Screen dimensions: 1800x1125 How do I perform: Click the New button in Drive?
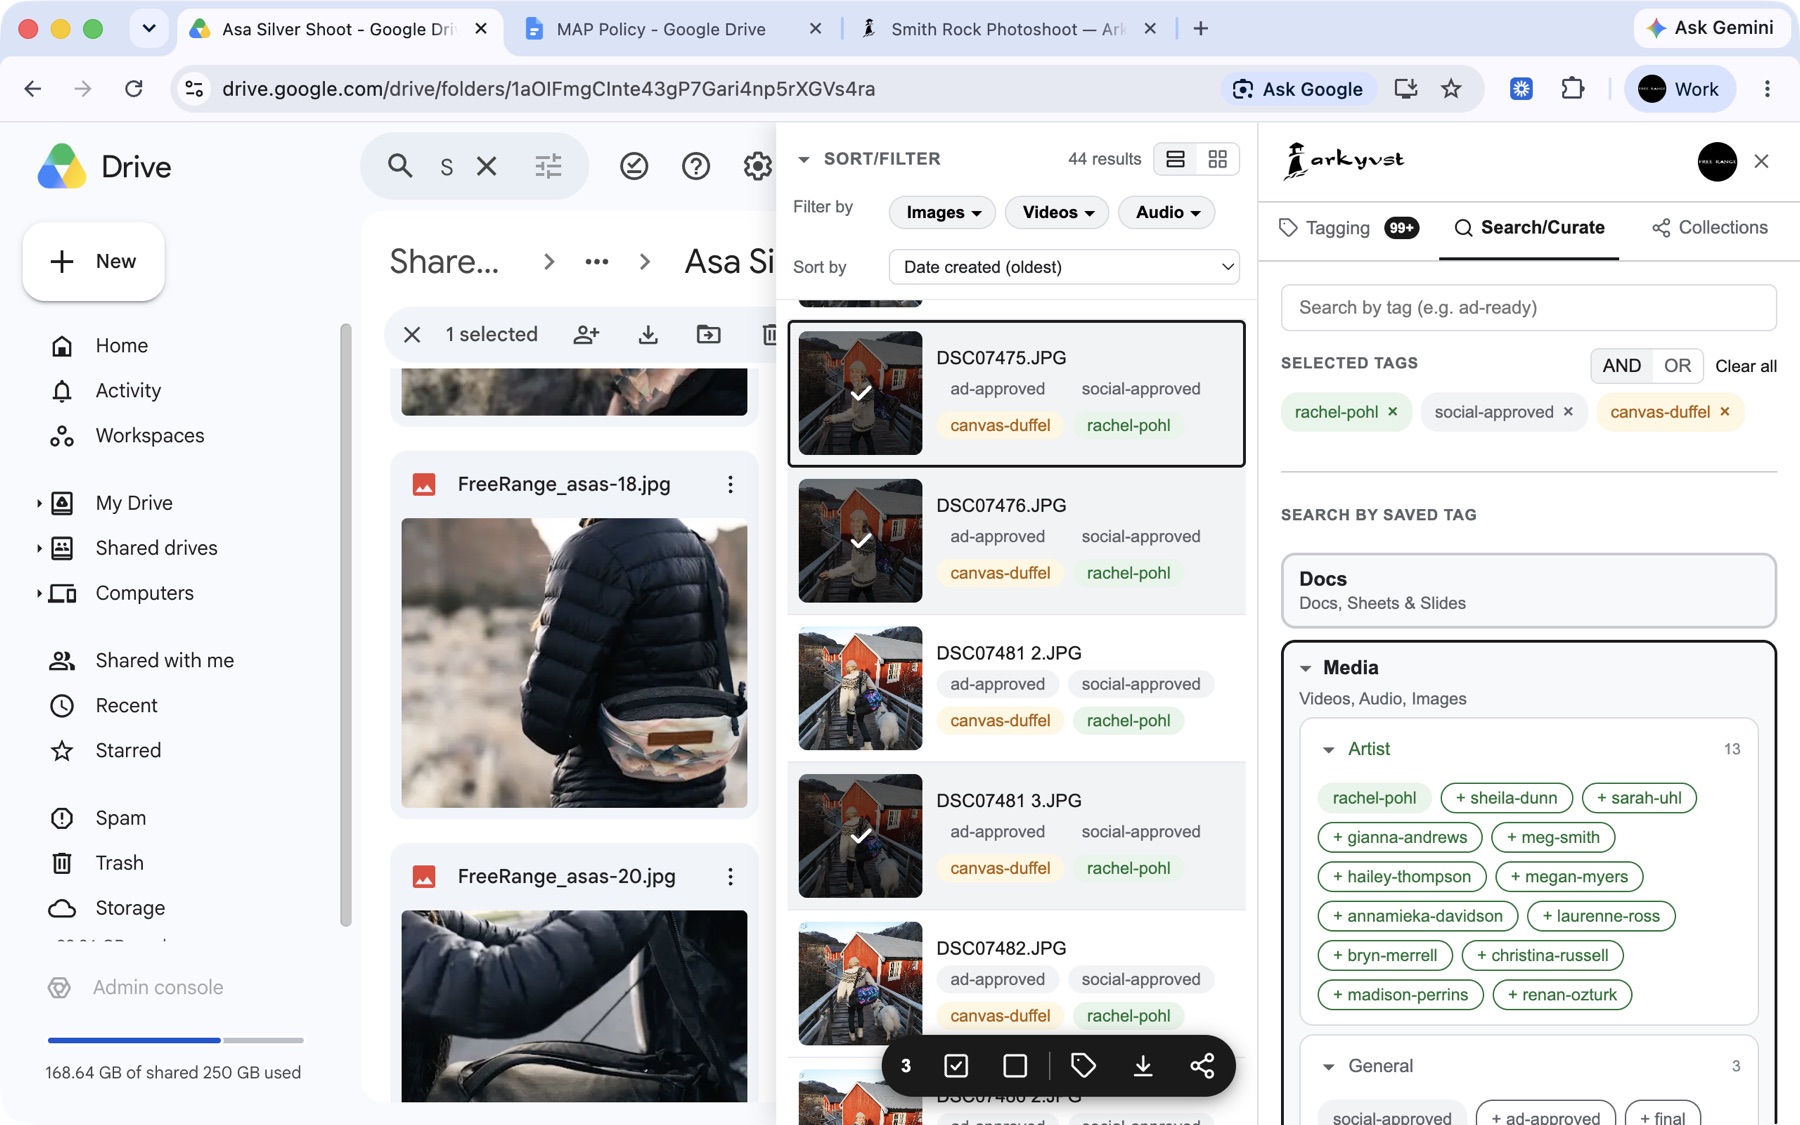pyautogui.click(x=93, y=262)
